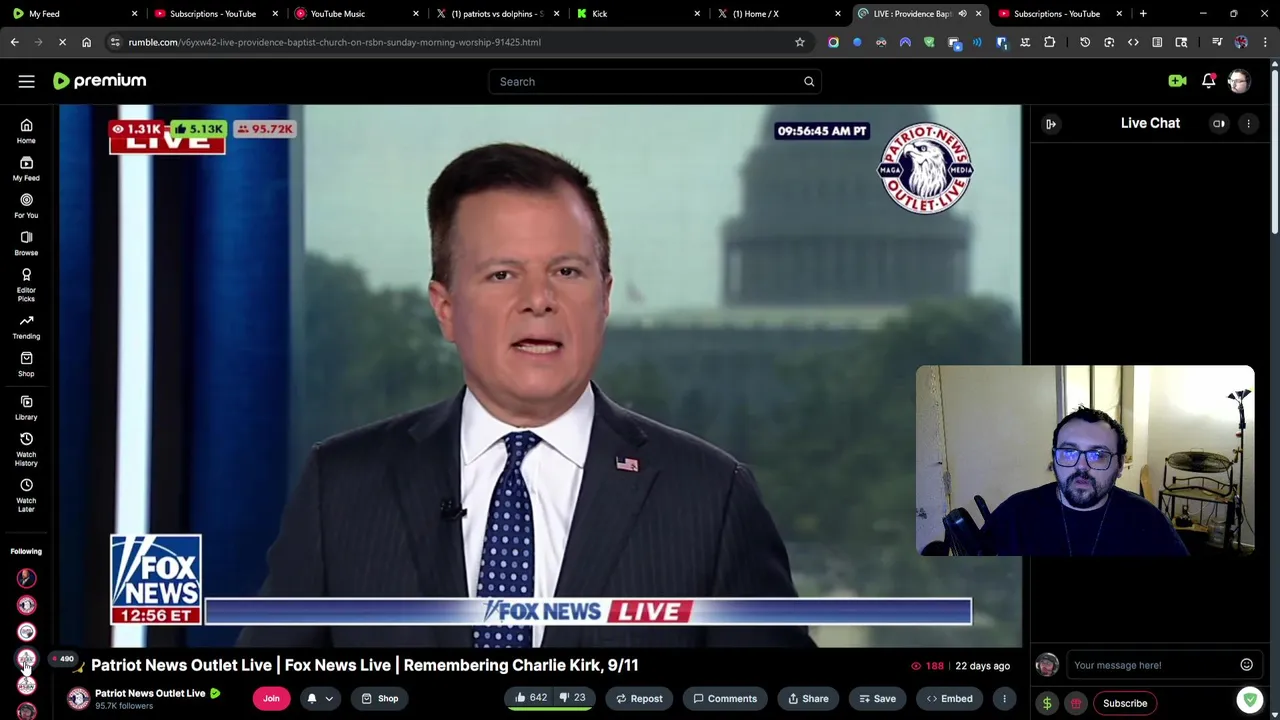Open the Patriot News Outlet Live channel link
Viewport: 1280px width, 720px height.
click(150, 693)
